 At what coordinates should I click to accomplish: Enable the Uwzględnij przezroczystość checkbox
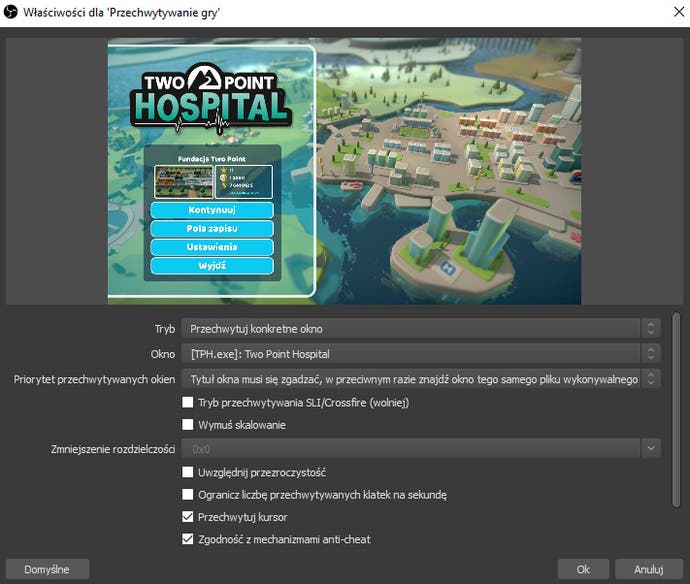(x=187, y=472)
